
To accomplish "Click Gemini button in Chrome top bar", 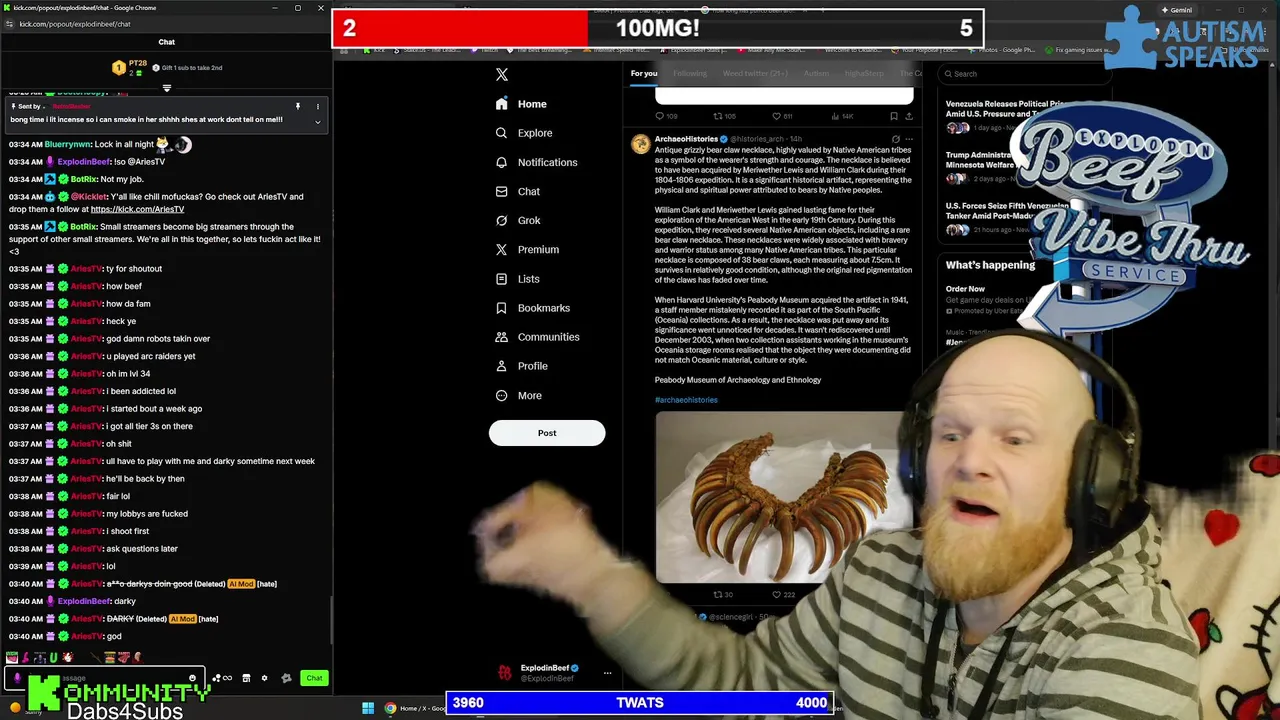I will pyautogui.click(x=1175, y=10).
